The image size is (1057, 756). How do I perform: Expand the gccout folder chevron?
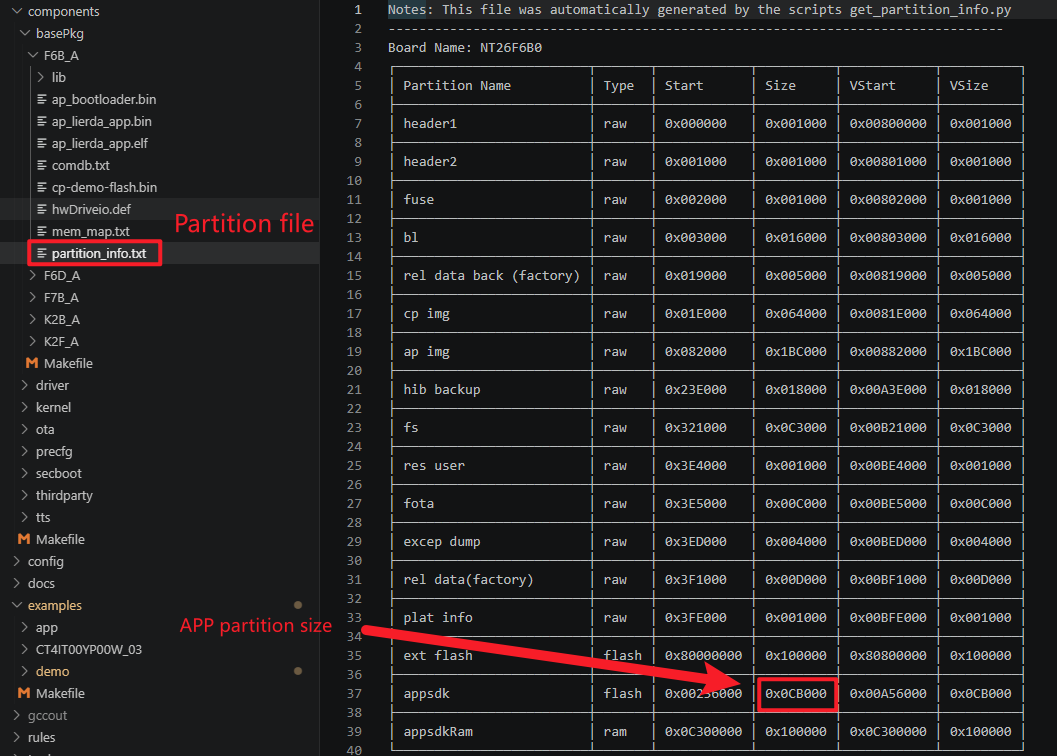[17, 715]
